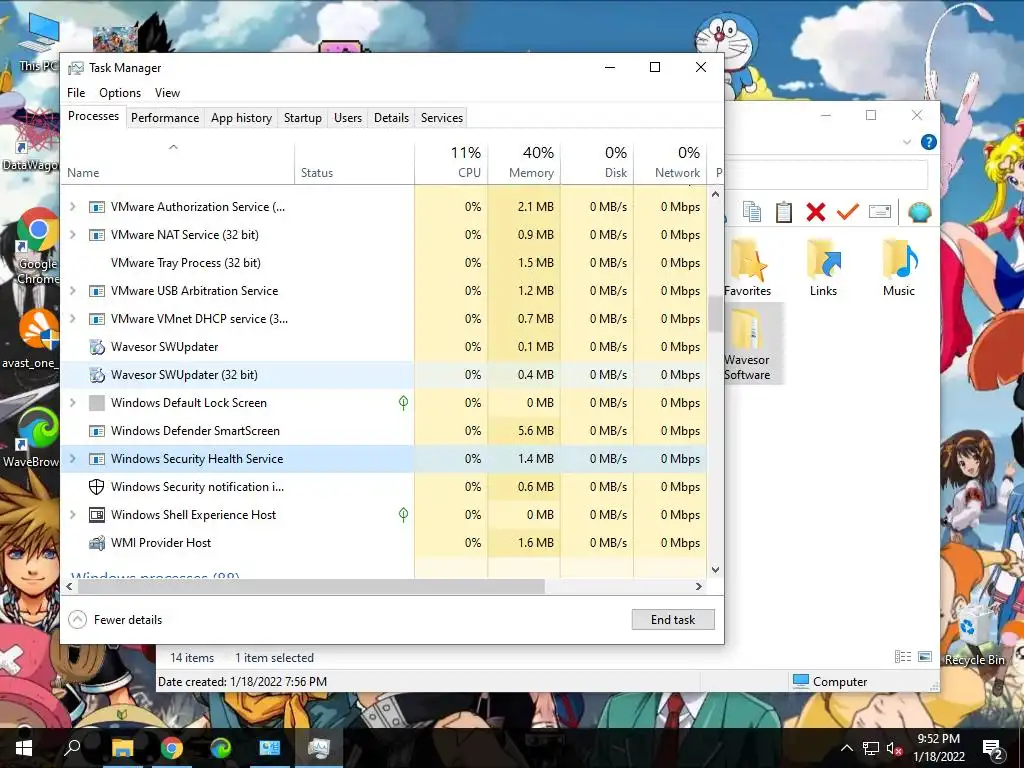Click Windows Default Lock Screen gray icon
1024x768 pixels.
click(97, 403)
